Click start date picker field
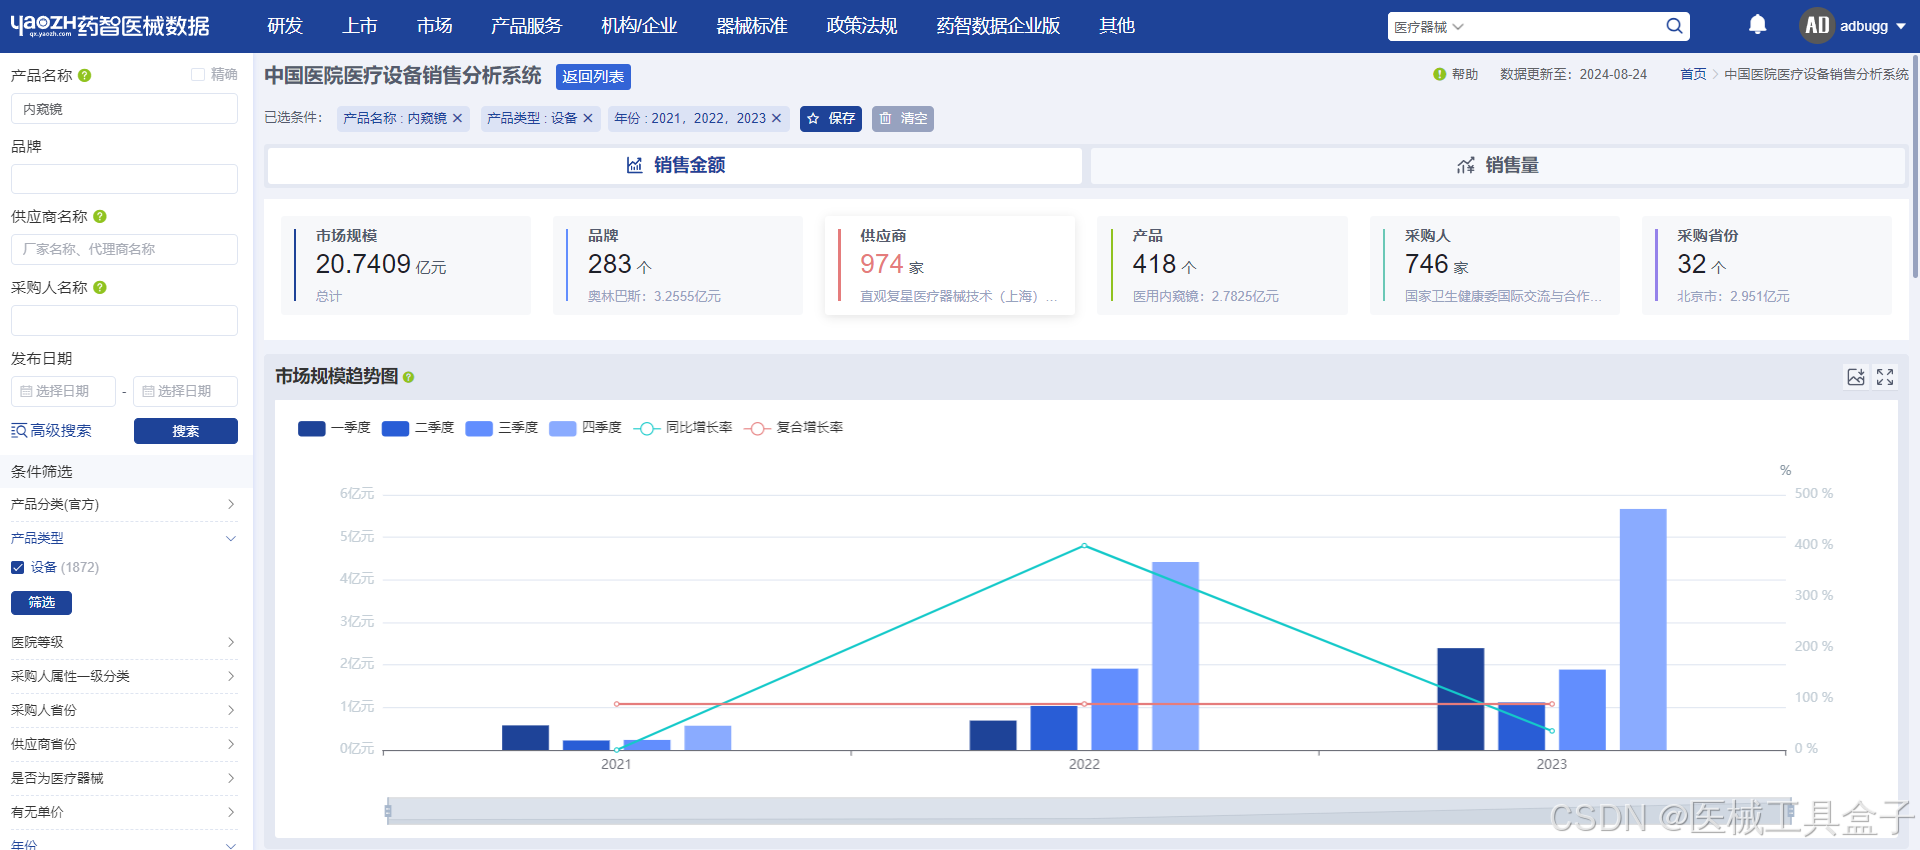1920x850 pixels. [64, 391]
